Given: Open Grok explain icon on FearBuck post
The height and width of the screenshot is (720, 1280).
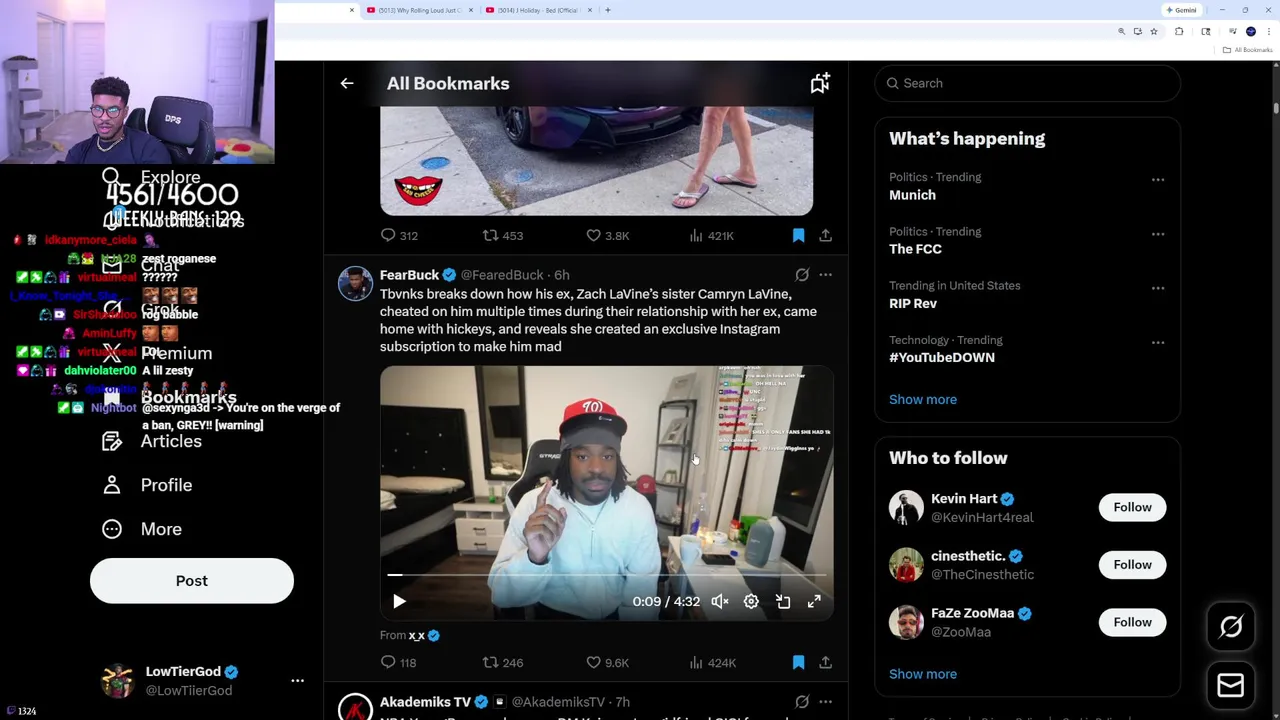Looking at the screenshot, I should [802, 275].
